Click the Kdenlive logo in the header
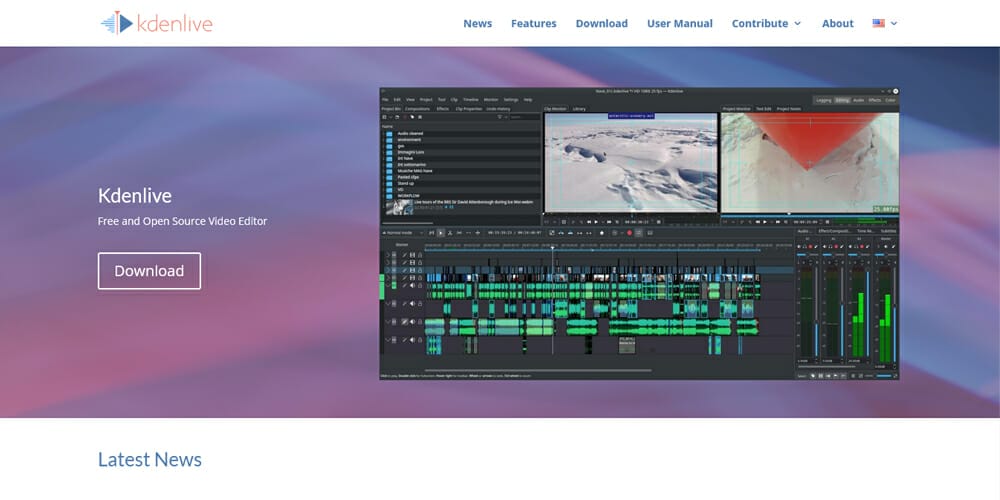Image resolution: width=1000 pixels, height=500 pixels. click(x=156, y=23)
